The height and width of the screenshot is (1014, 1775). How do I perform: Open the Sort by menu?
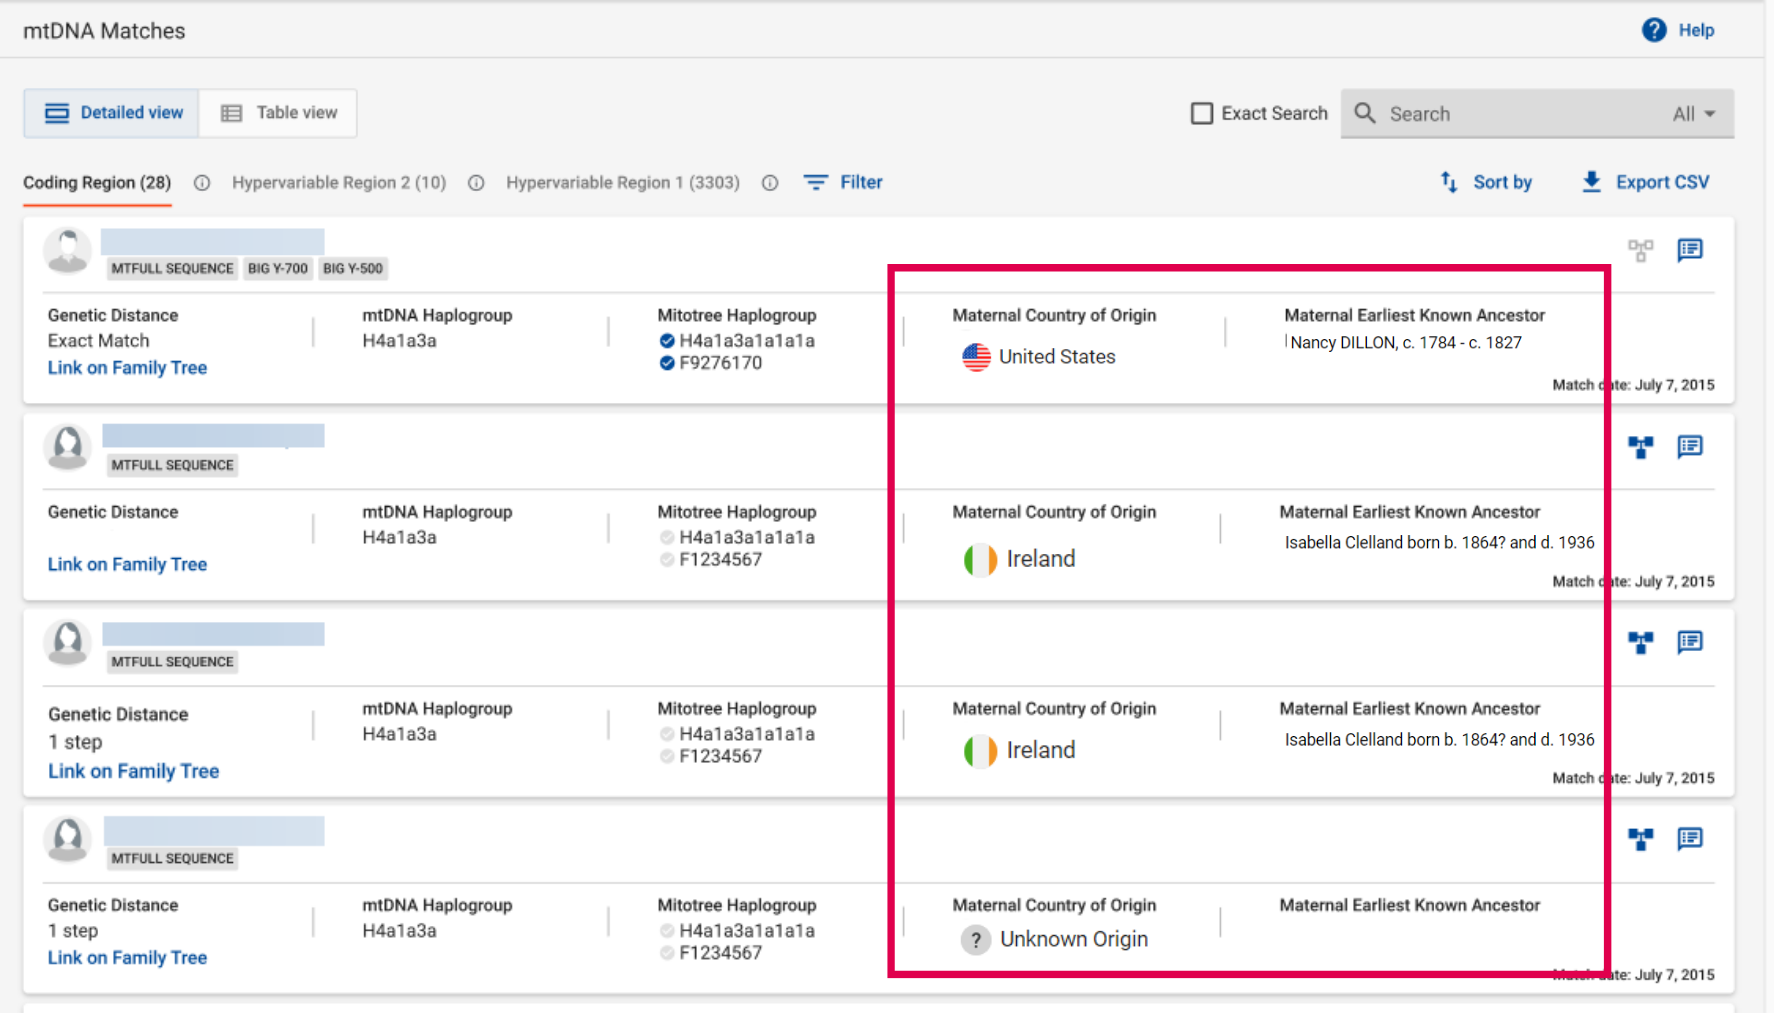pos(1486,182)
